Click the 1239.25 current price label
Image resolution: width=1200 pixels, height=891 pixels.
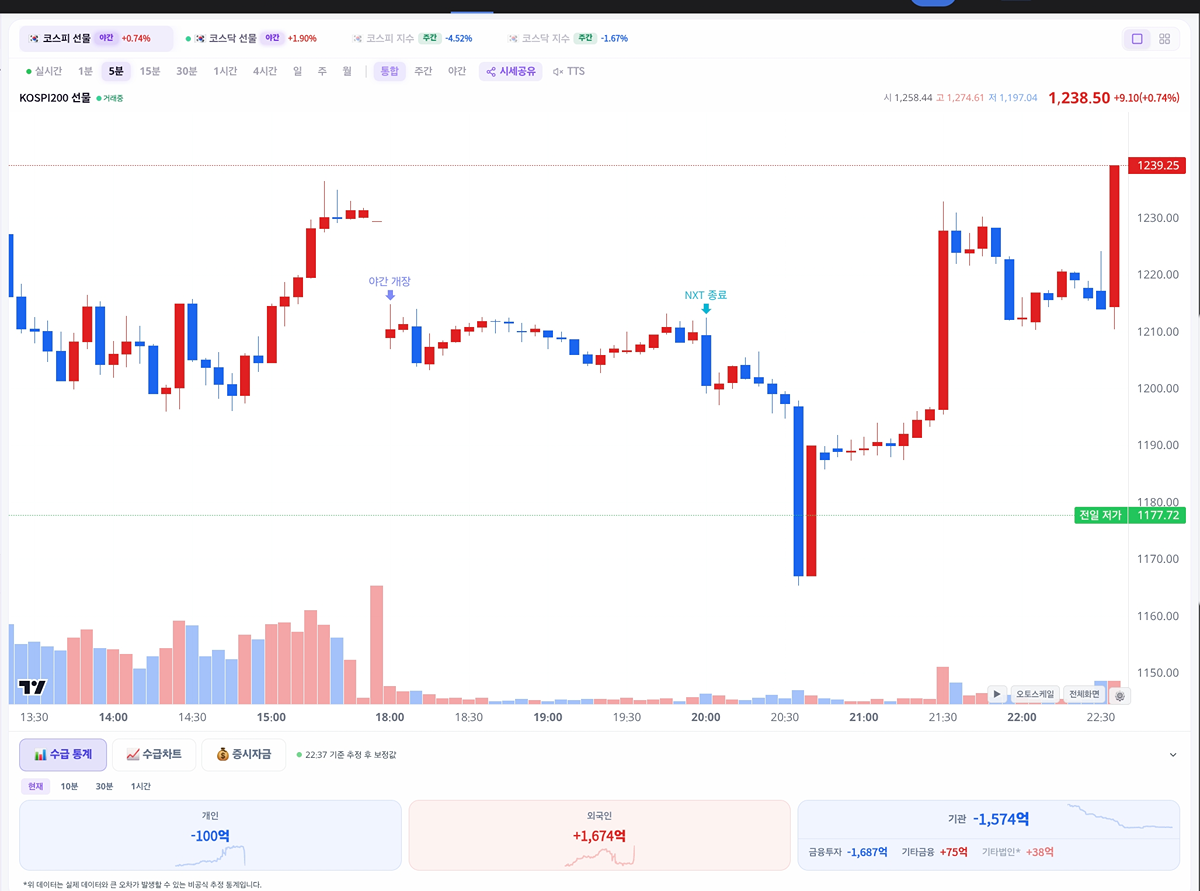1157,166
